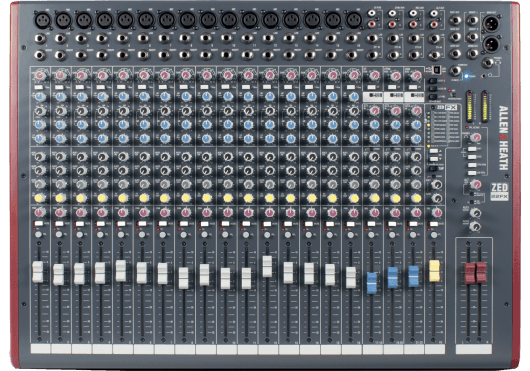Toggle the channel 2 round grey PFL button
The image size is (530, 371).
(x=59, y=234)
